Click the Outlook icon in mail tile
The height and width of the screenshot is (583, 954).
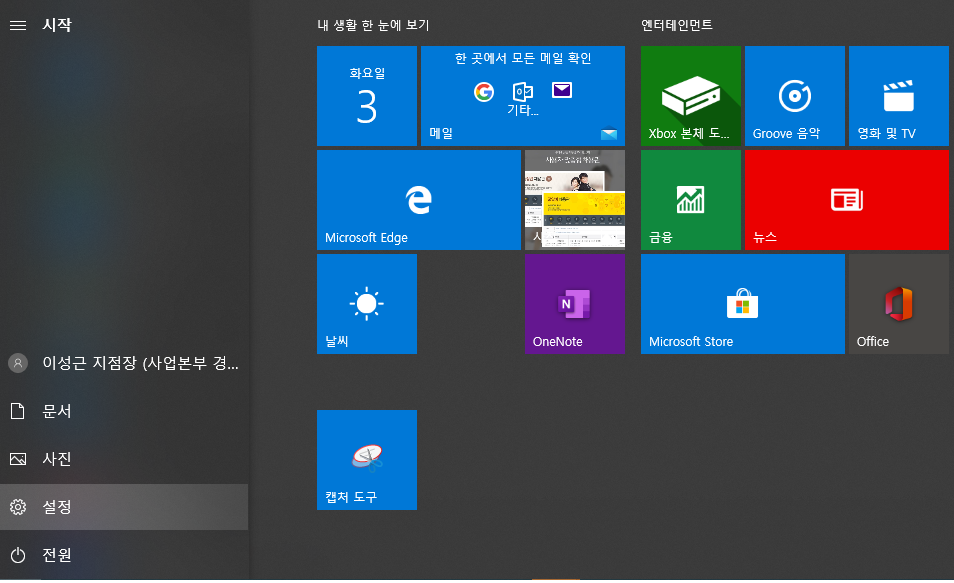[523, 92]
